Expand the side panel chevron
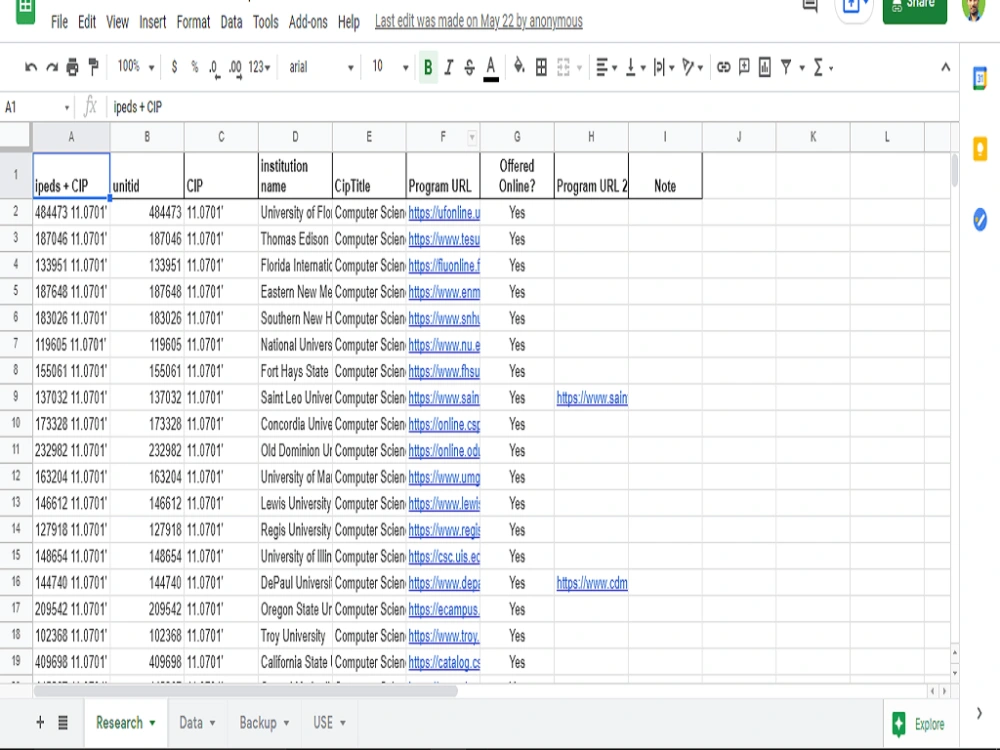The width and height of the screenshot is (1000, 750). (x=979, y=713)
